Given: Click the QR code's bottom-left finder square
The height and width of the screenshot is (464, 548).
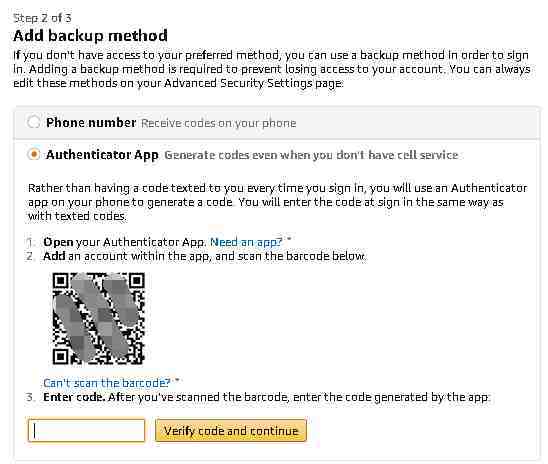Looking at the screenshot, I should click(60, 357).
